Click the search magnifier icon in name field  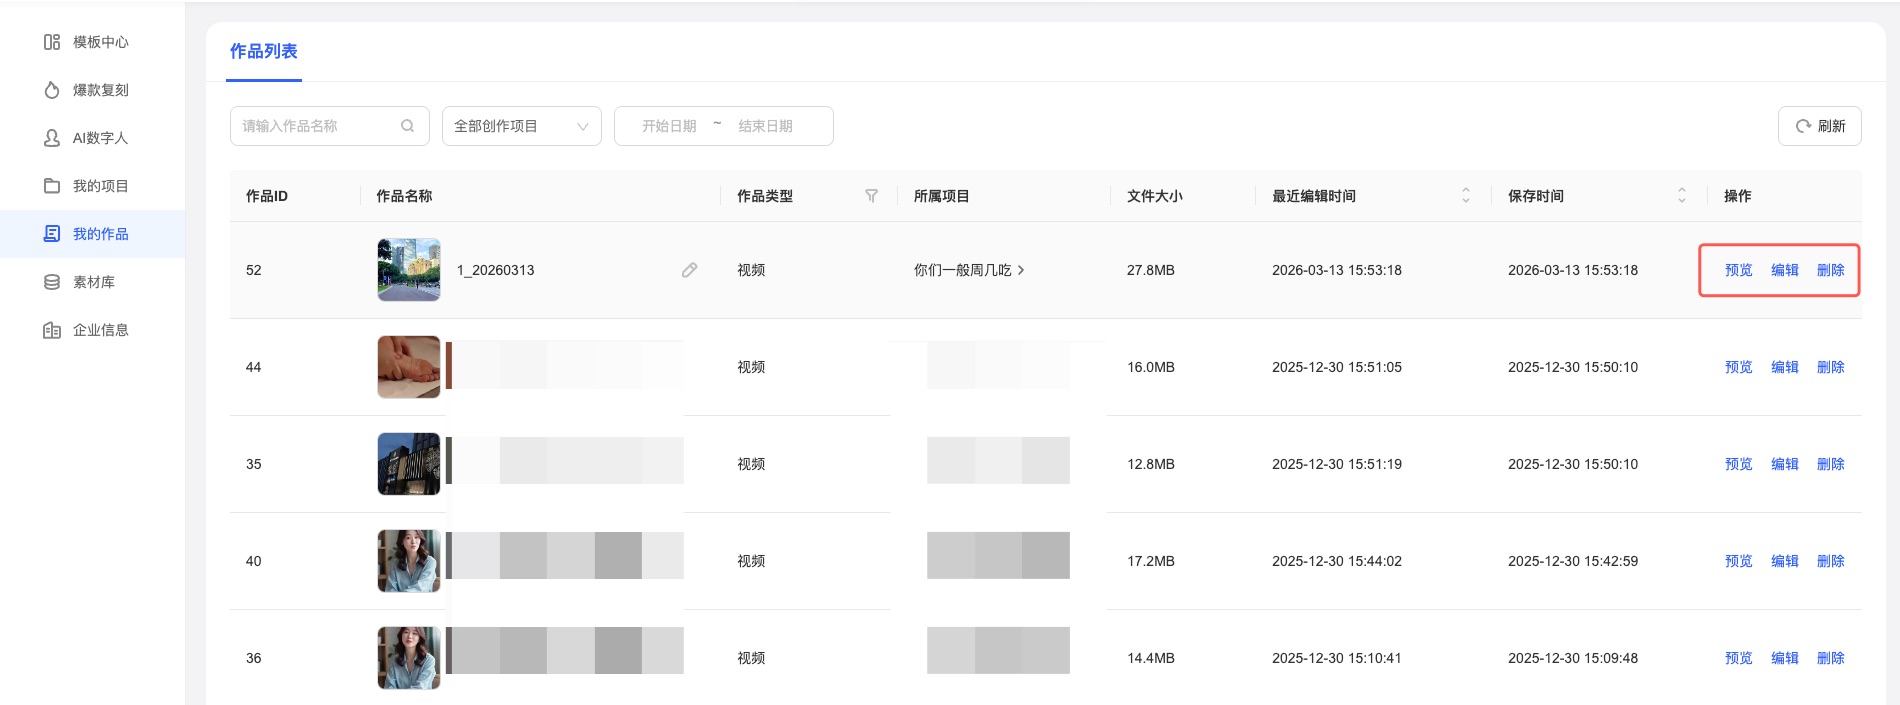click(x=407, y=126)
